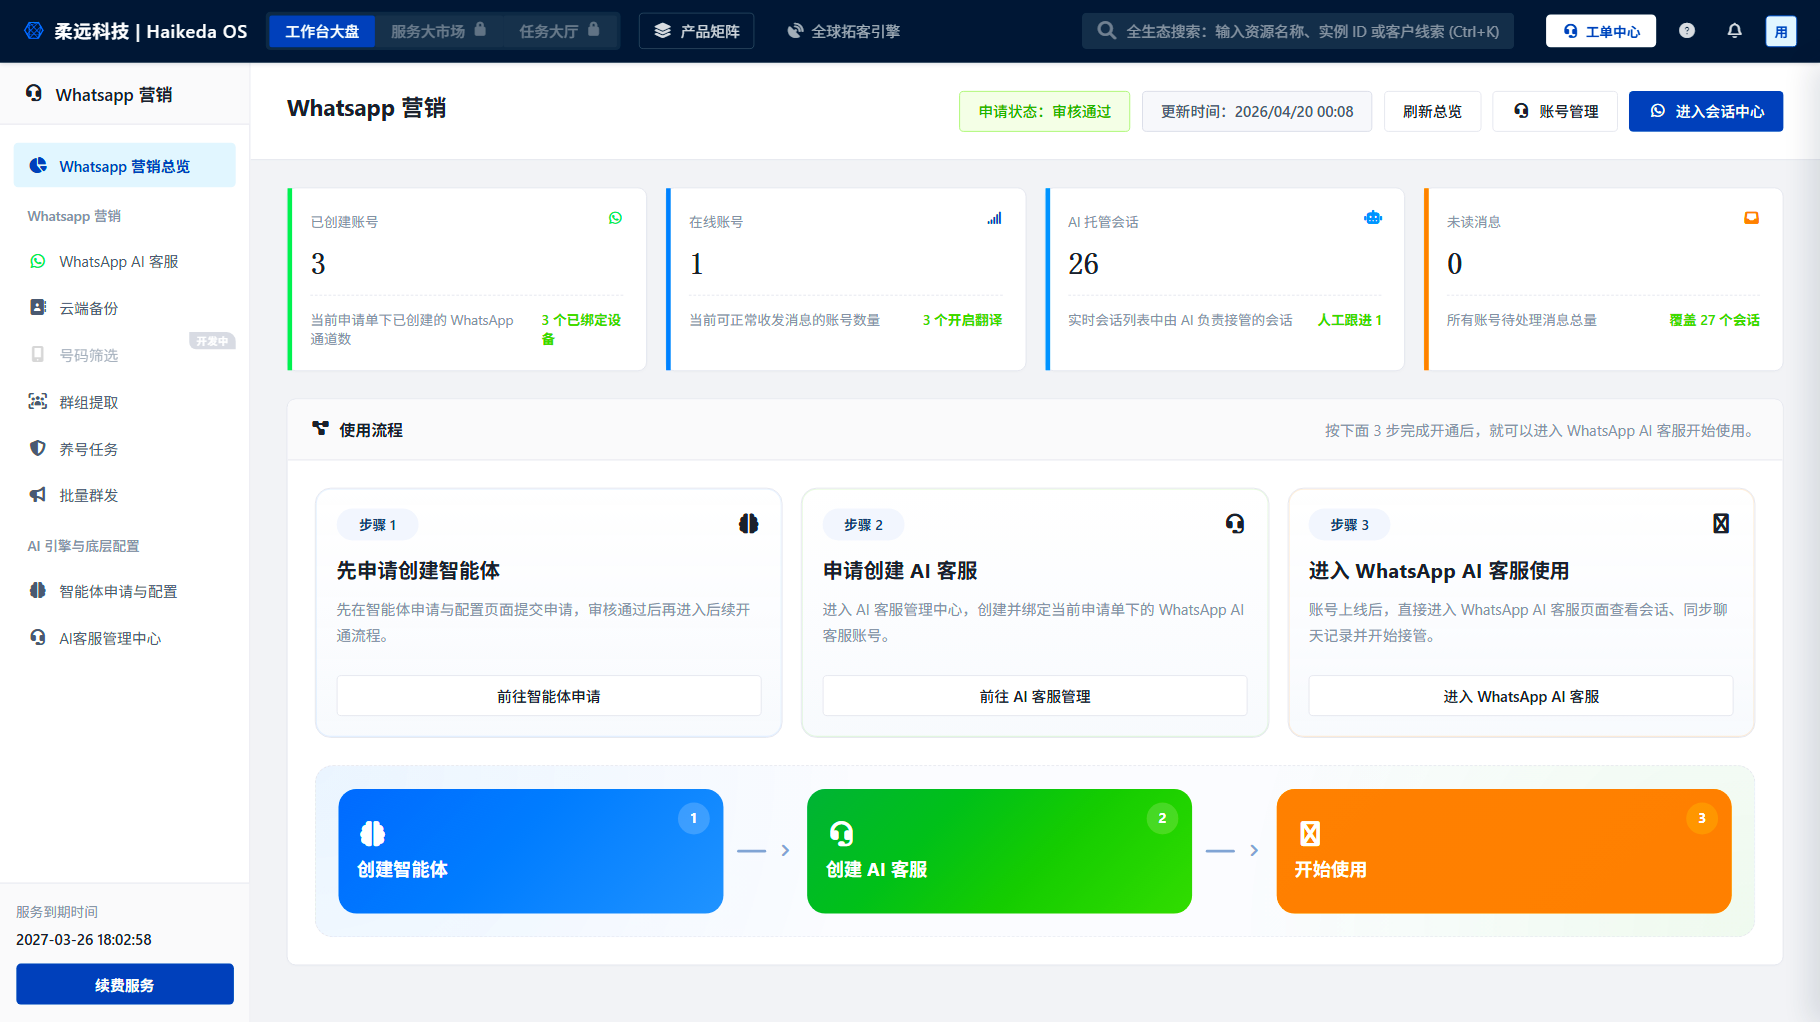Click the step number 3 badge on orange tile

1702,818
